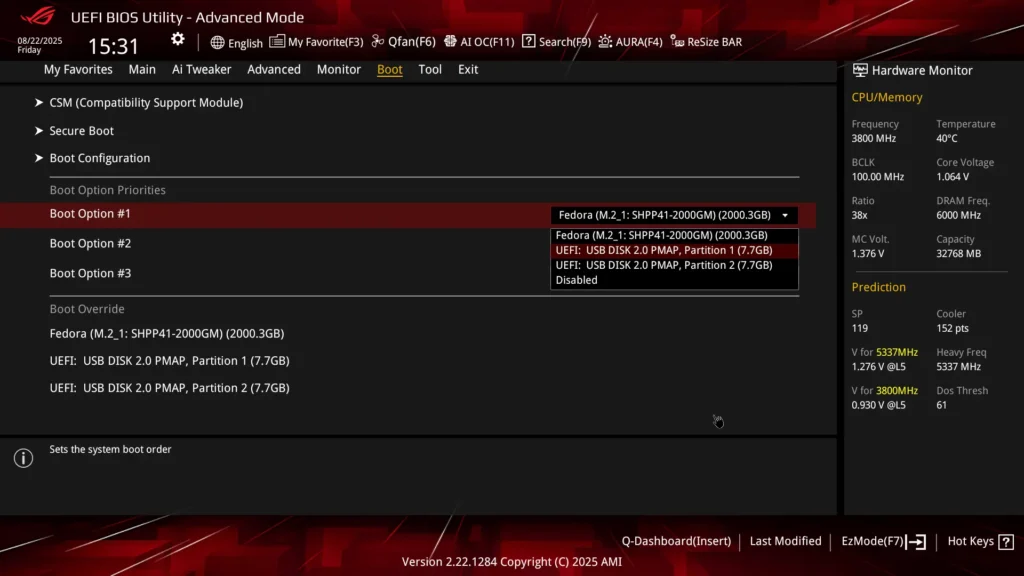Open My Favorite(F3) from top bar
Viewport: 1024px width, 576px height.
(326, 42)
